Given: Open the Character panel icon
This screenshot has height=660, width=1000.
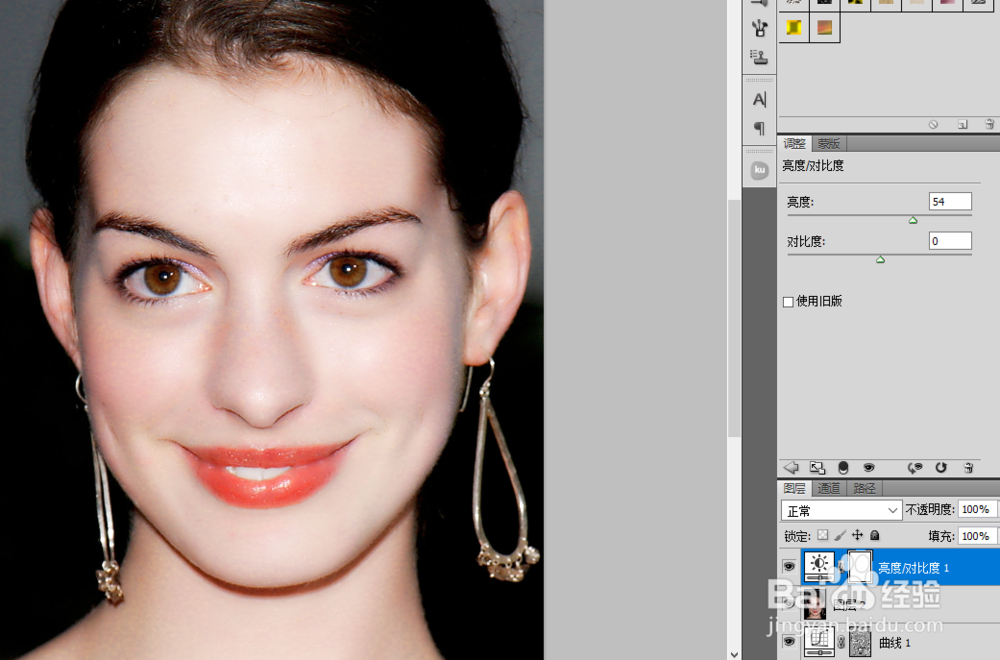Looking at the screenshot, I should [x=759, y=99].
